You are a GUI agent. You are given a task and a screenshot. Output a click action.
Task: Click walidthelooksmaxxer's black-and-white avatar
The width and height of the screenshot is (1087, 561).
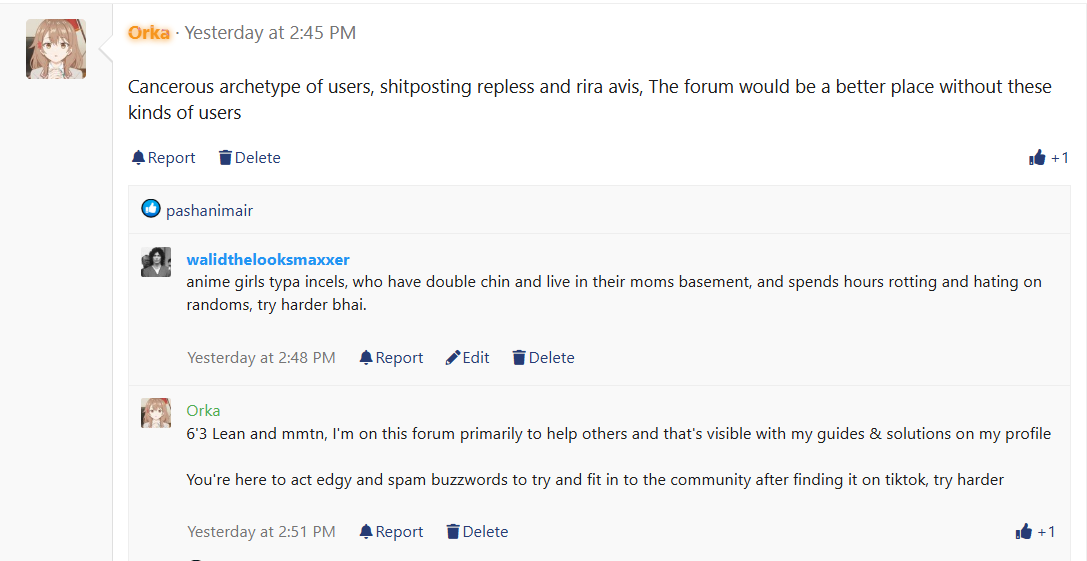click(156, 262)
